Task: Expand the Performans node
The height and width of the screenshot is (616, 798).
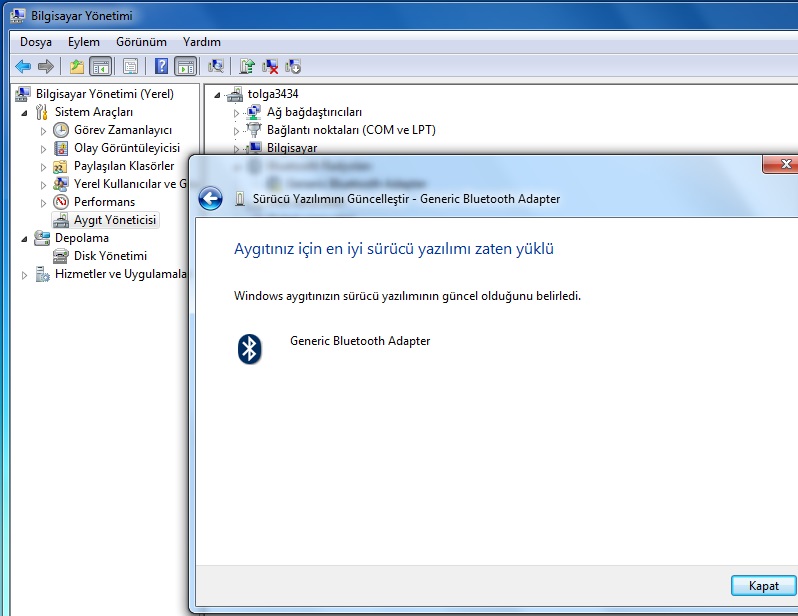Action: (43, 203)
